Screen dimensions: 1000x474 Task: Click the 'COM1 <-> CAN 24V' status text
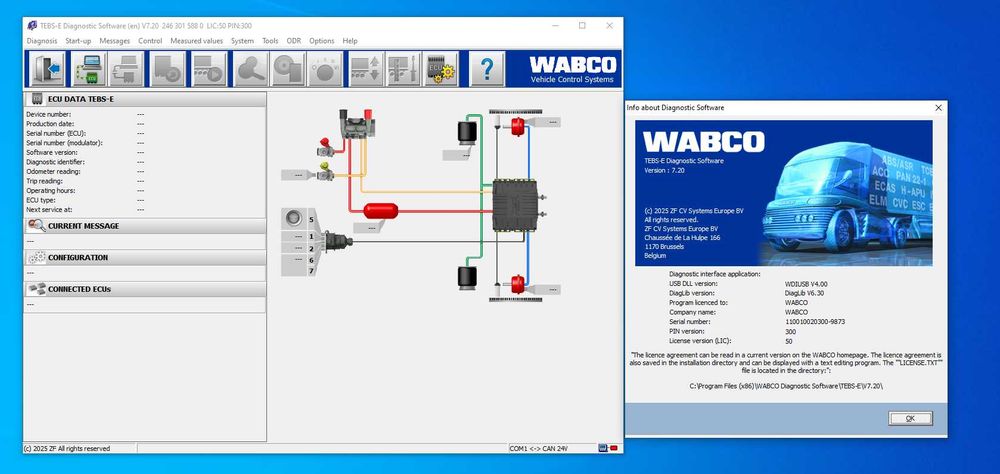[538, 448]
